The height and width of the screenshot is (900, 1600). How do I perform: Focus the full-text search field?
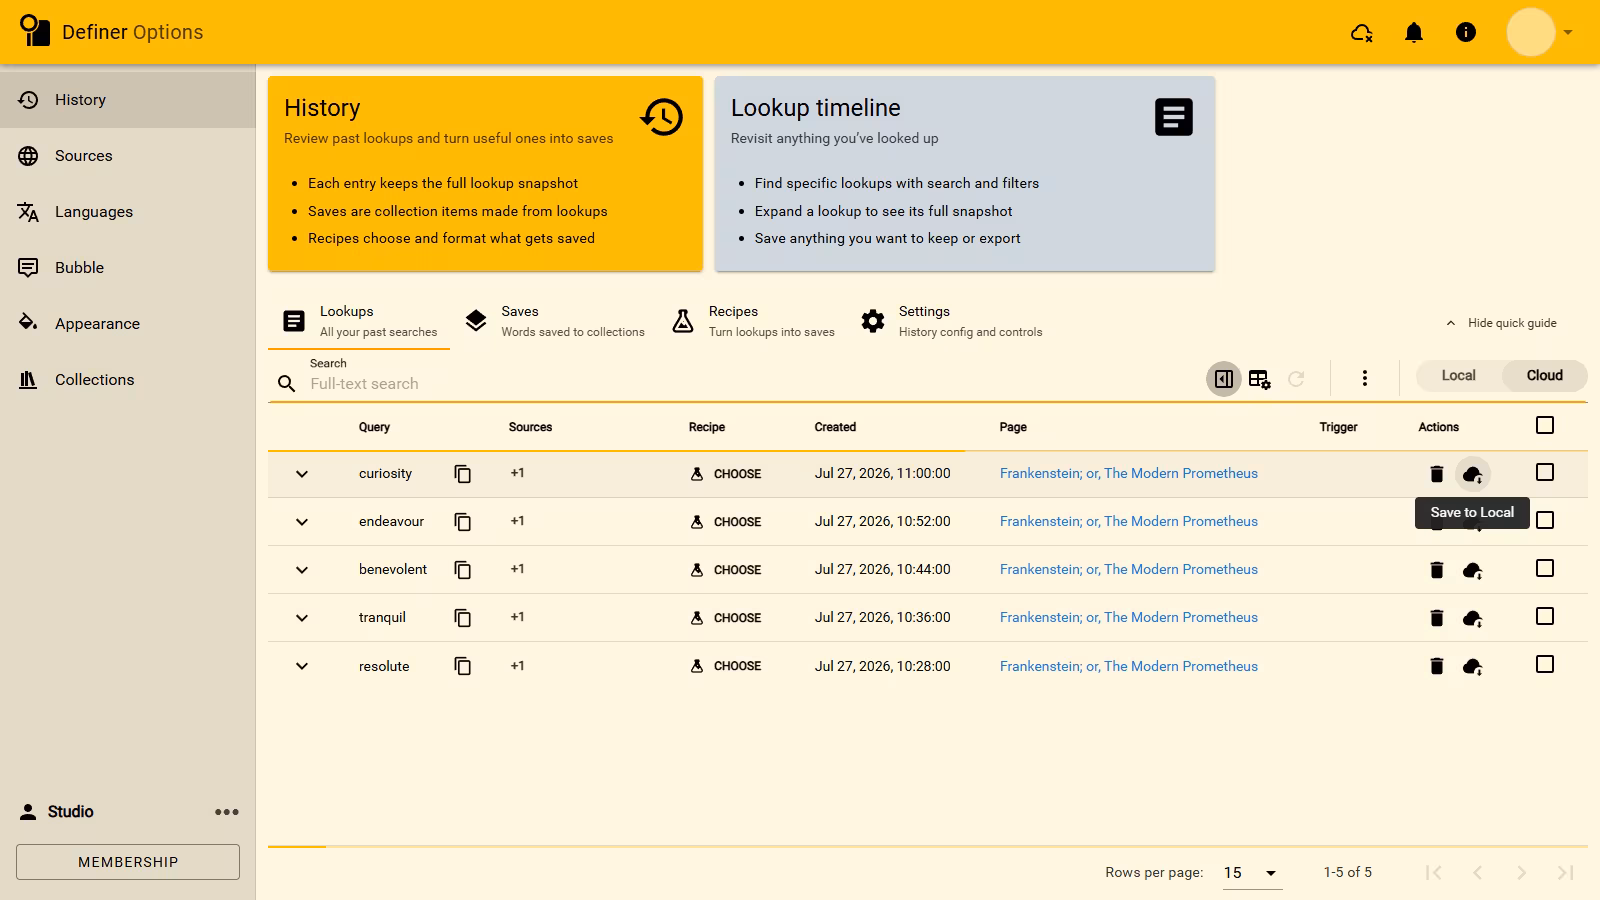750,384
